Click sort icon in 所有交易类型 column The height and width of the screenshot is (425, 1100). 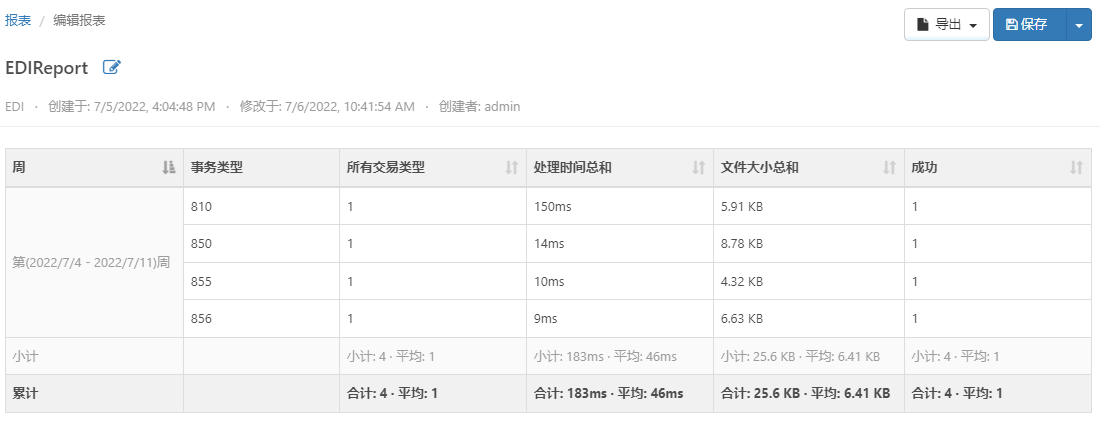click(512, 168)
